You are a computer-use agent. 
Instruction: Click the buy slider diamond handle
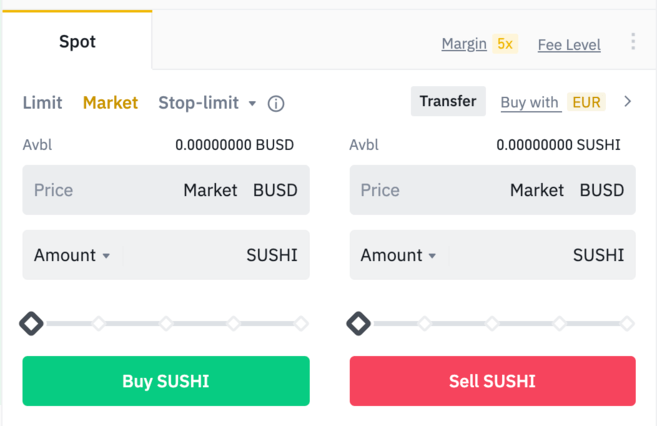[x=31, y=323]
